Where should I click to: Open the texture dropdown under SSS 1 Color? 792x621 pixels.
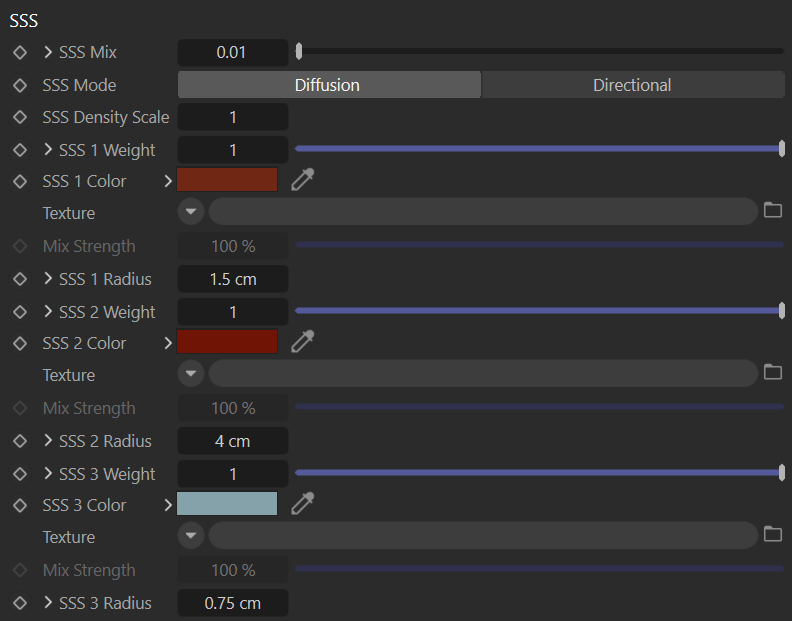click(191, 211)
